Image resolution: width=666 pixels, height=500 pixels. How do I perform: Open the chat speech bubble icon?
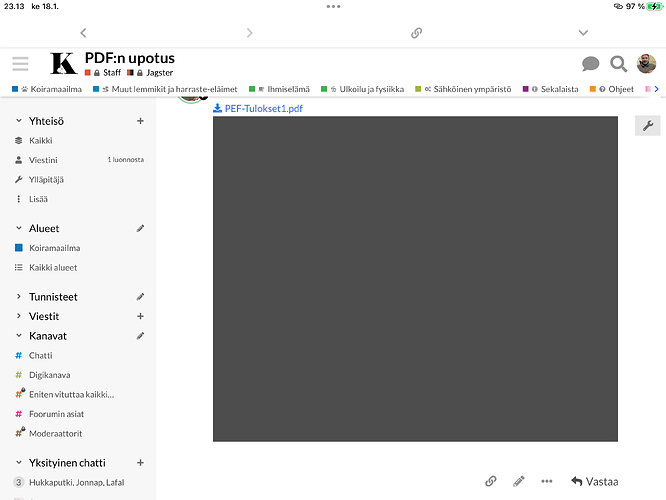click(x=590, y=64)
